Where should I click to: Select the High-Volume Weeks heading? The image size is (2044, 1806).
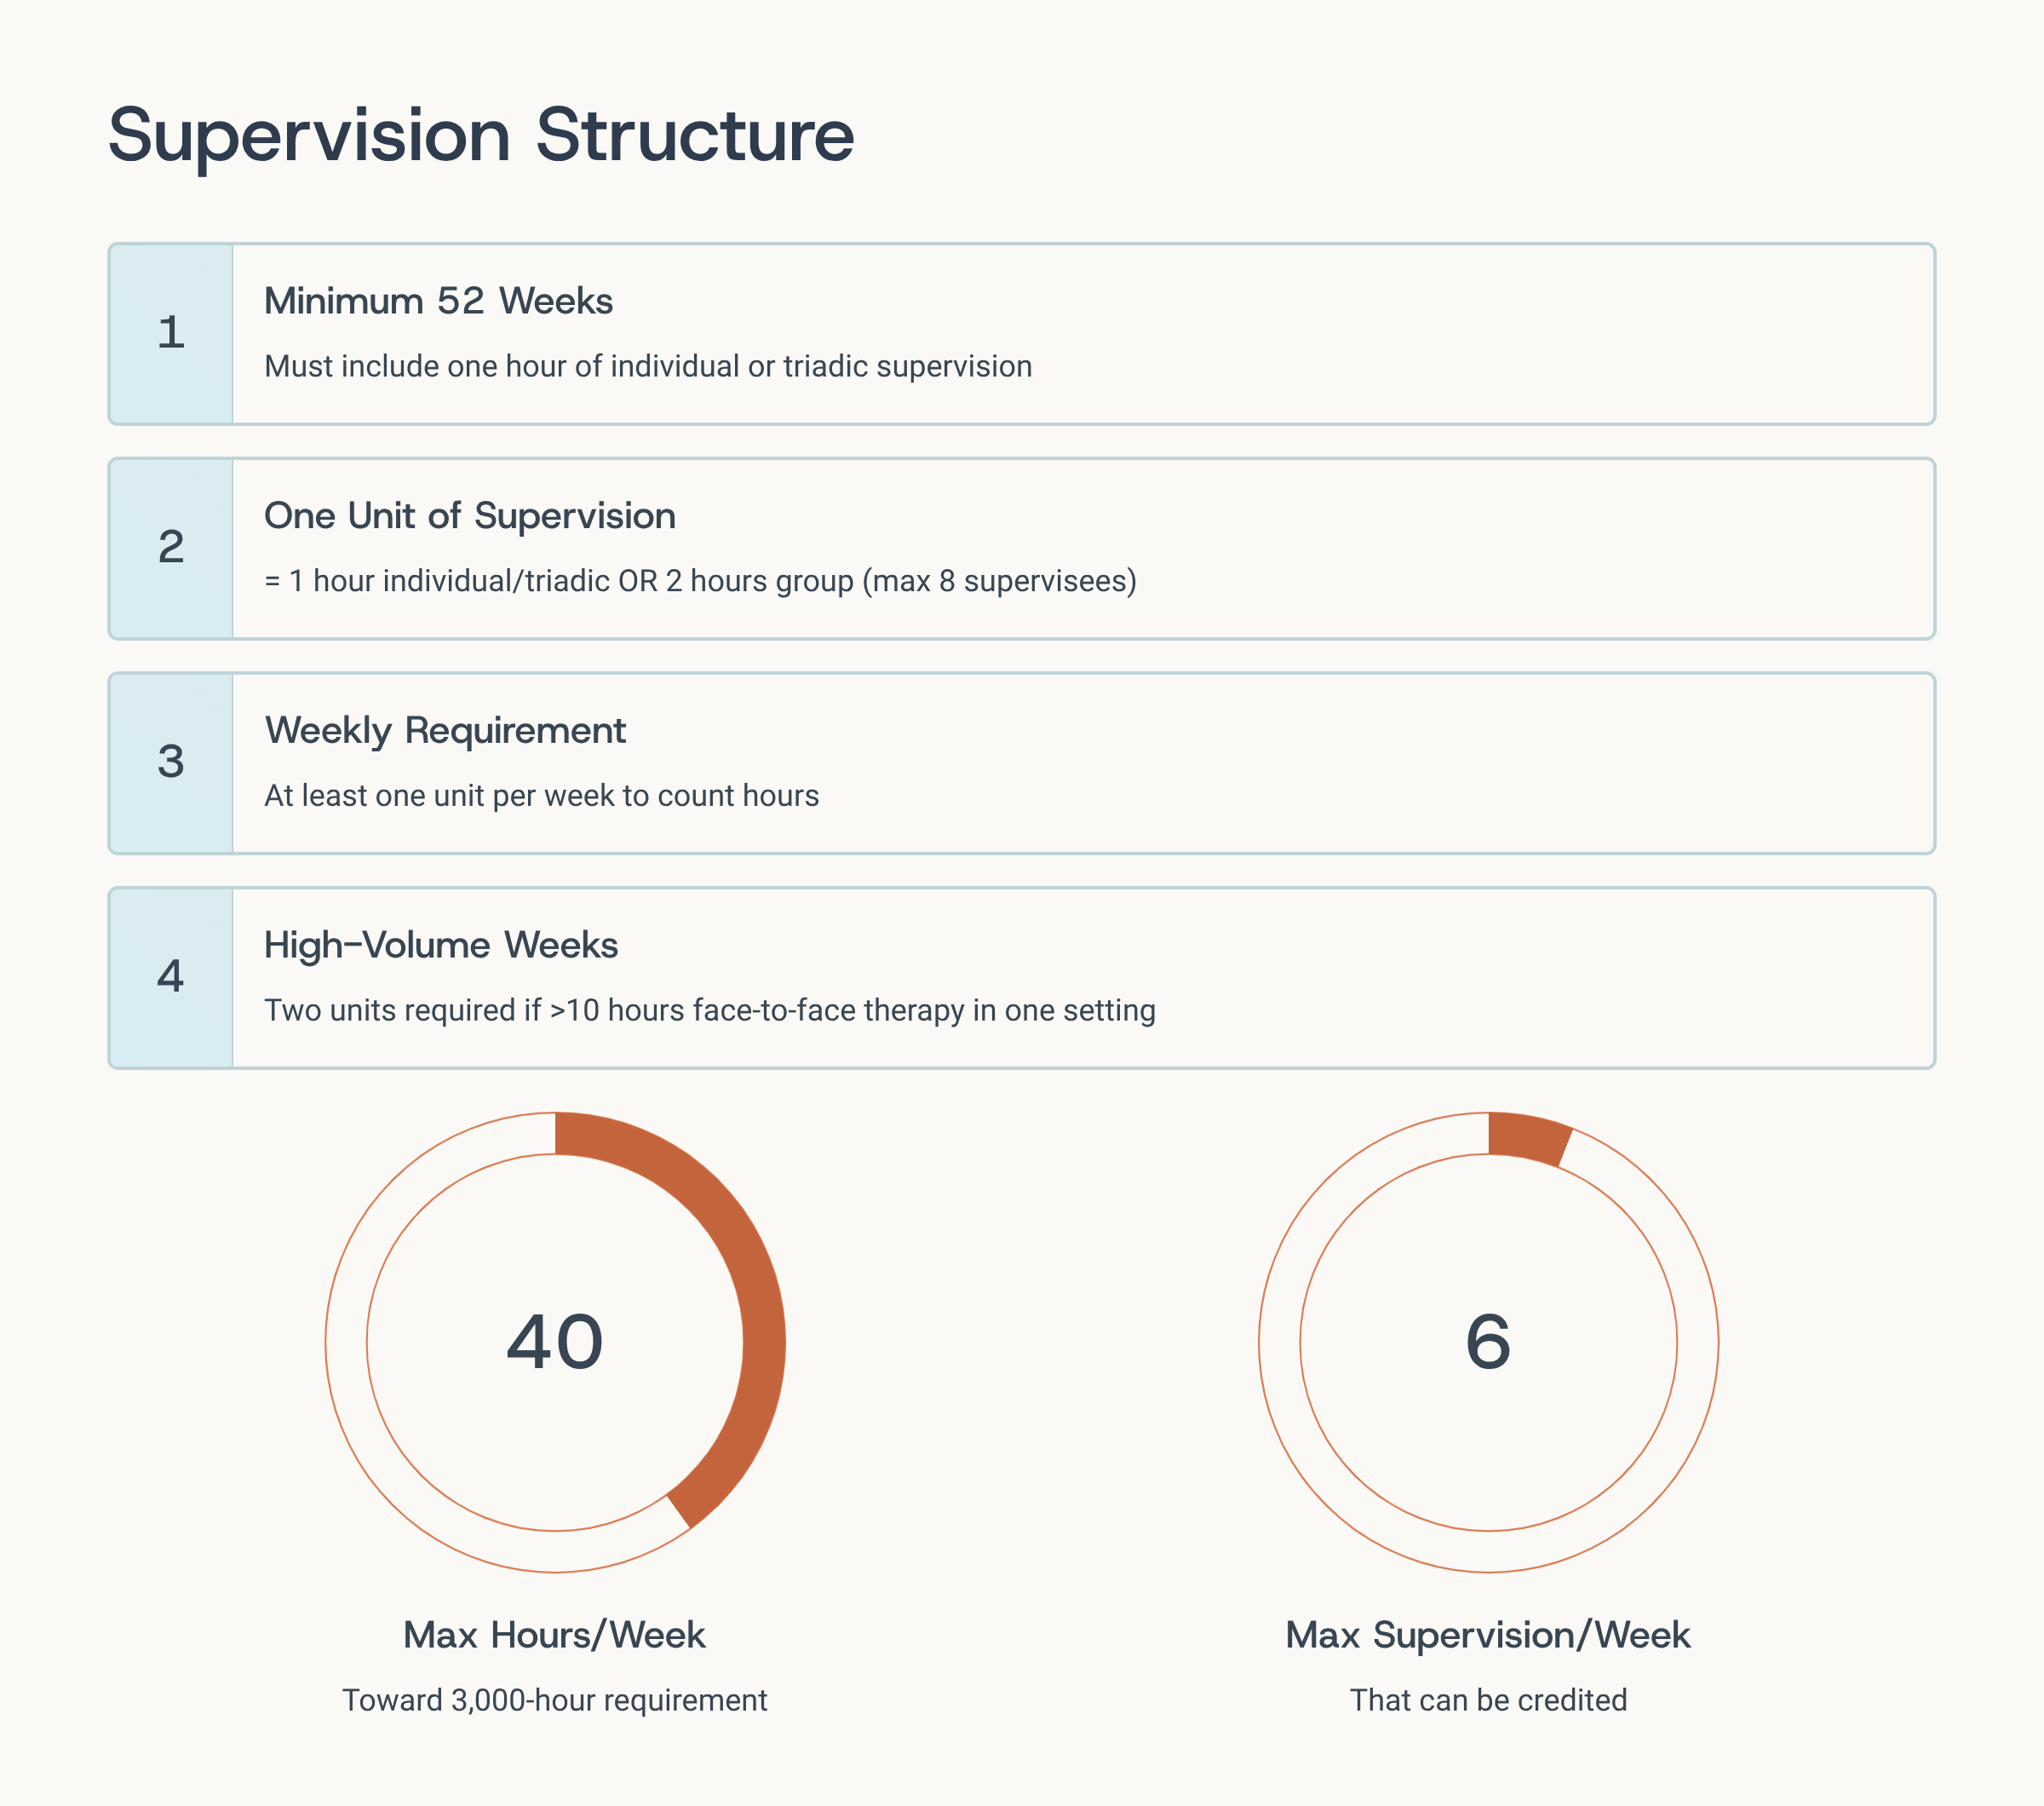click(441, 945)
